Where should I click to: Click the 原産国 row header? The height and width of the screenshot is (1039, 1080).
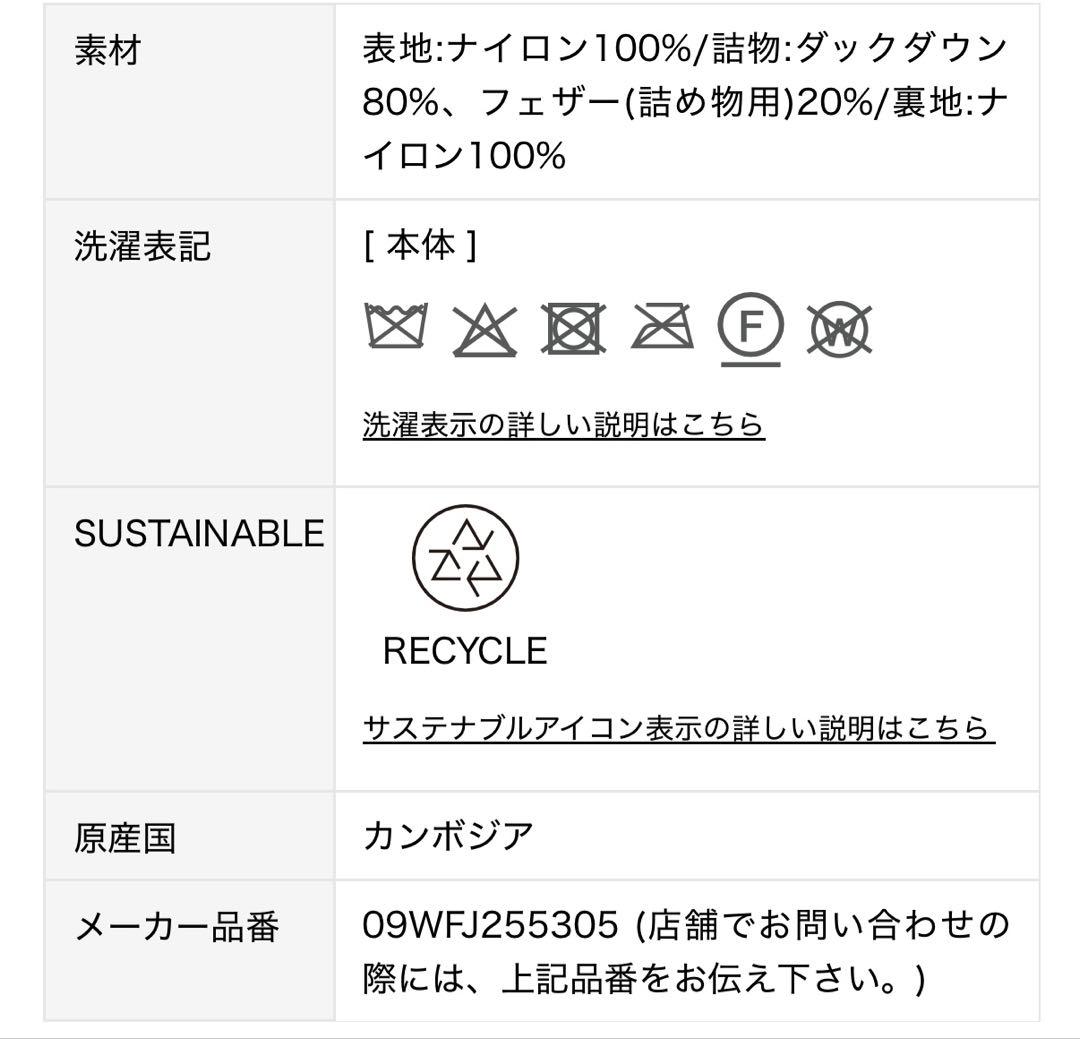[125, 837]
